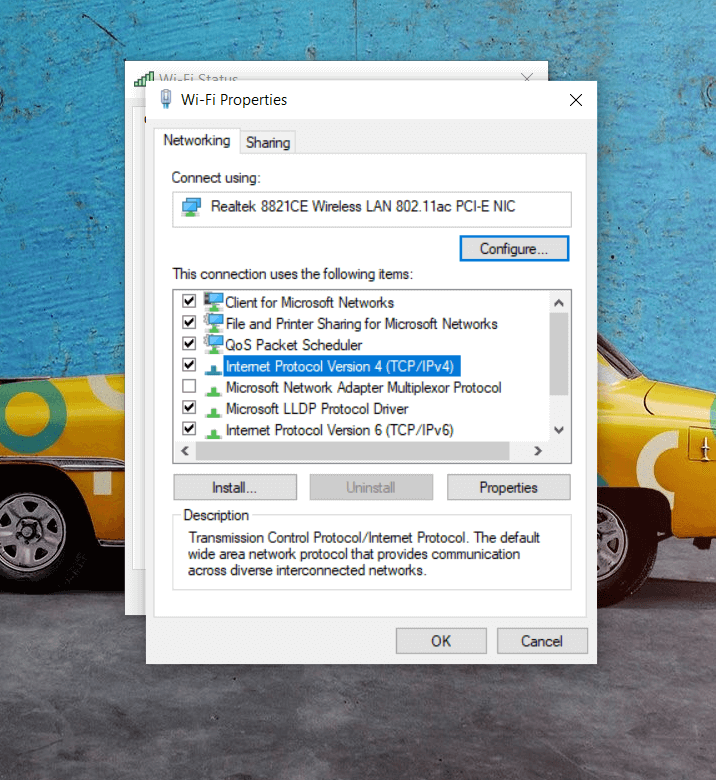Disable Internet Protocol Version 4 checkbox

(189, 365)
